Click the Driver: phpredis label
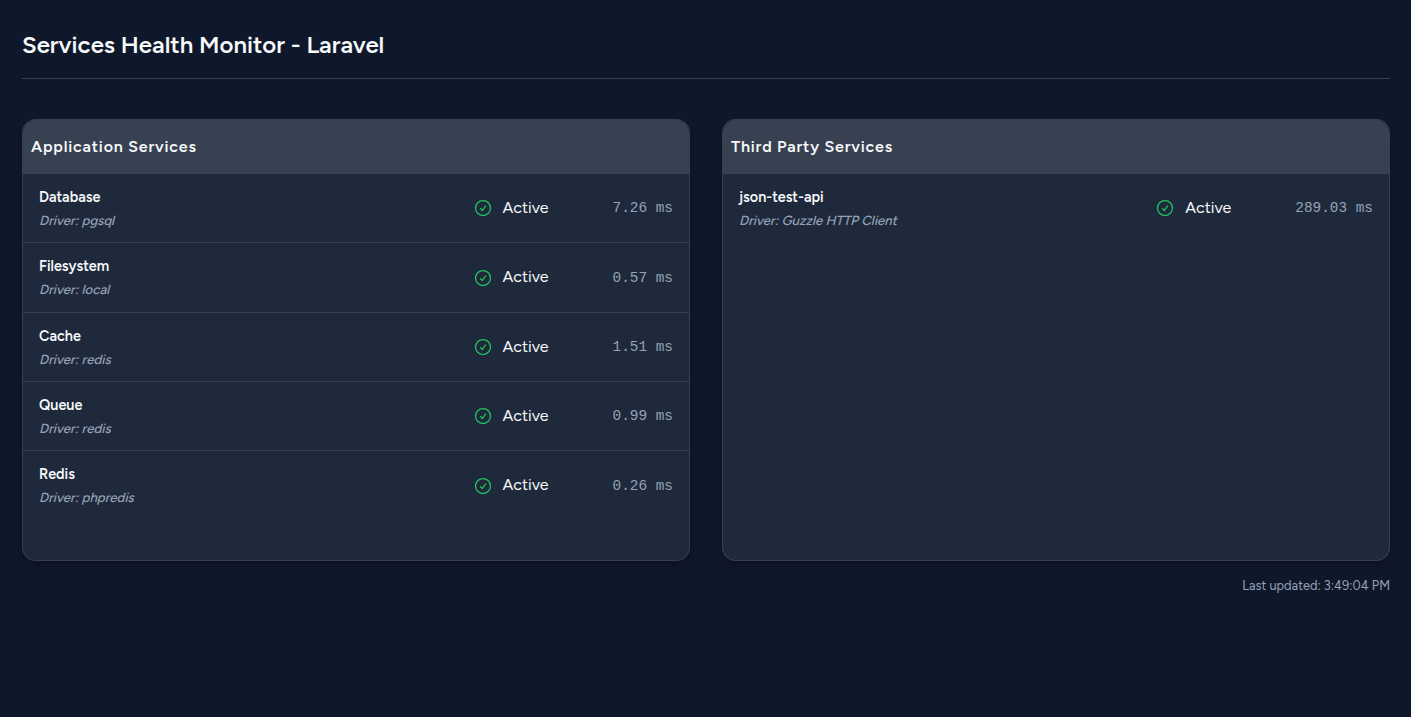This screenshot has height=717, width=1411. [87, 497]
